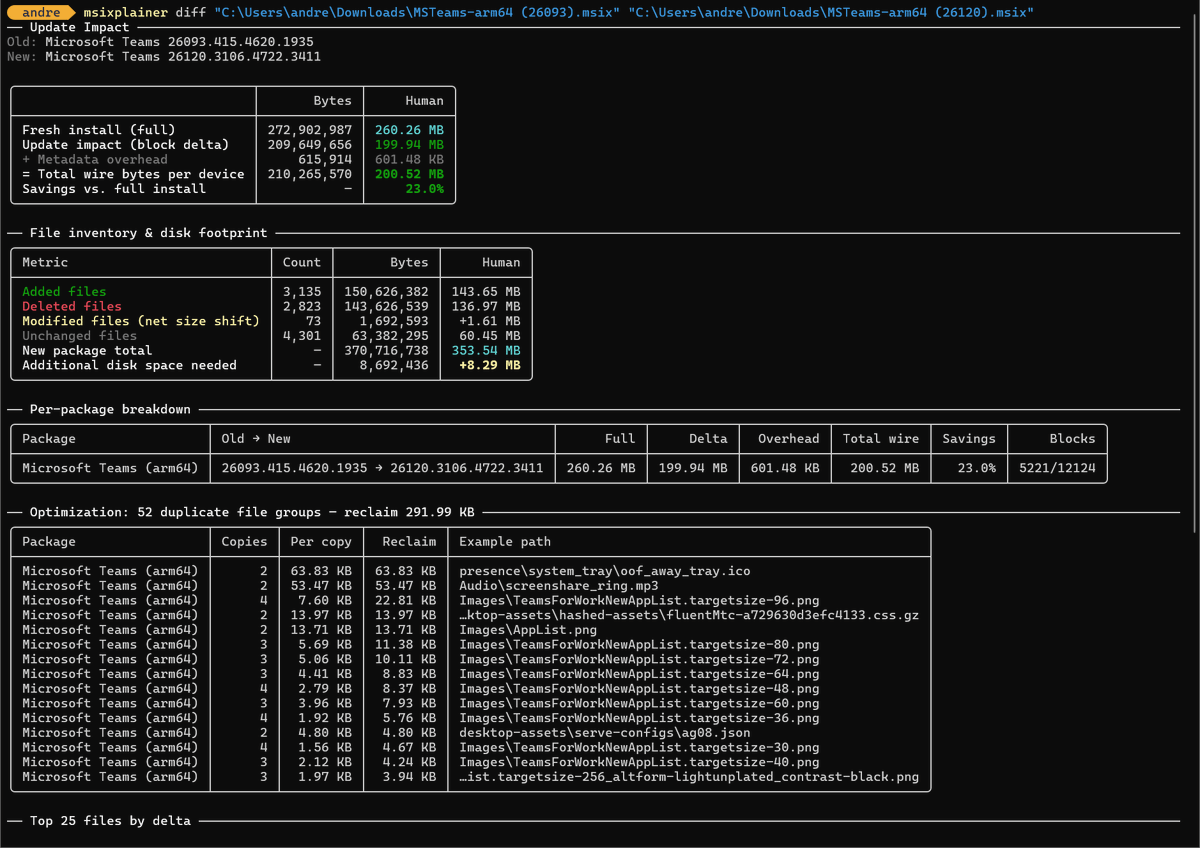Click the "Old → New" column header

[256, 438]
